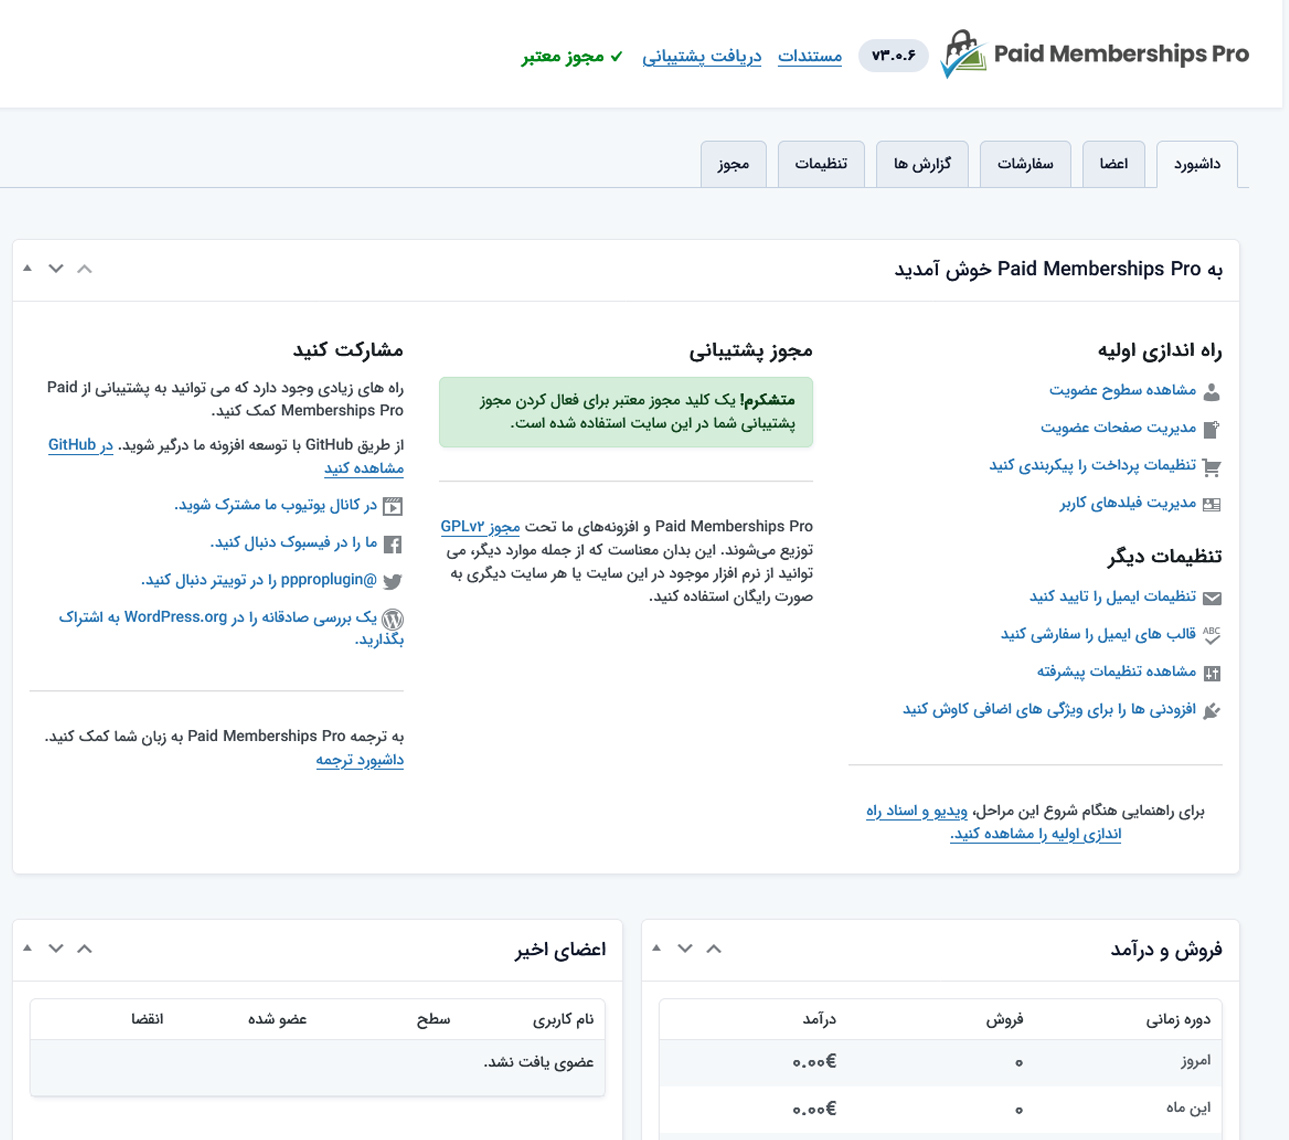The image size is (1289, 1140).
Task: Move فروش و درآمد panel up
Action: tap(714, 948)
